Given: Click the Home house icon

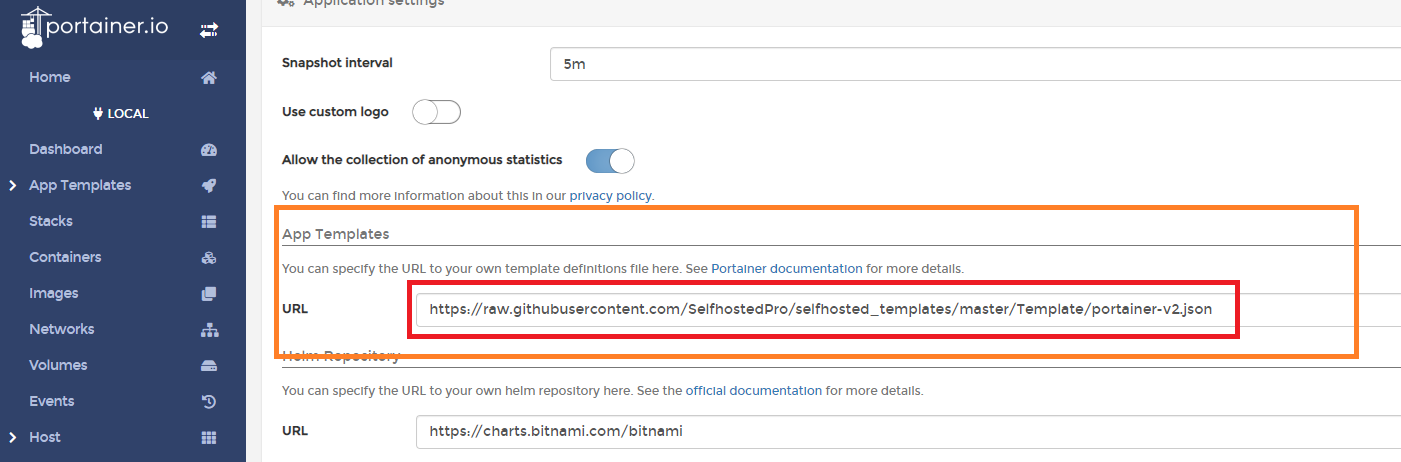Looking at the screenshot, I should coord(209,77).
